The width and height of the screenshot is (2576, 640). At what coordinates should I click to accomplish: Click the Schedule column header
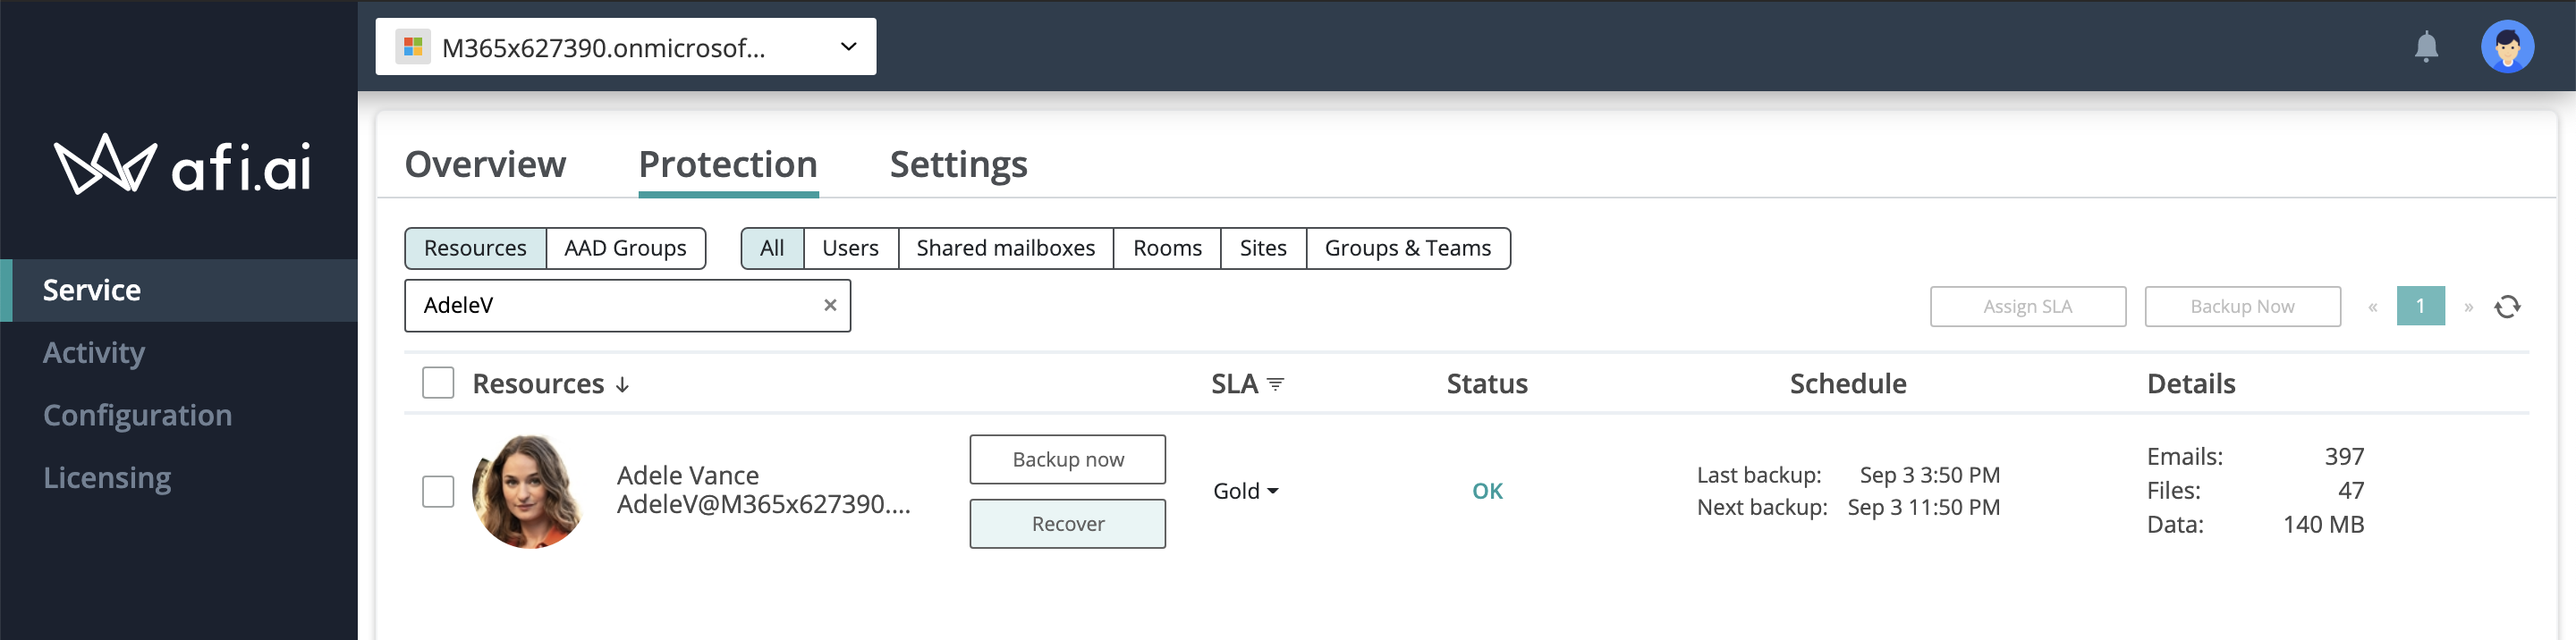[1847, 384]
